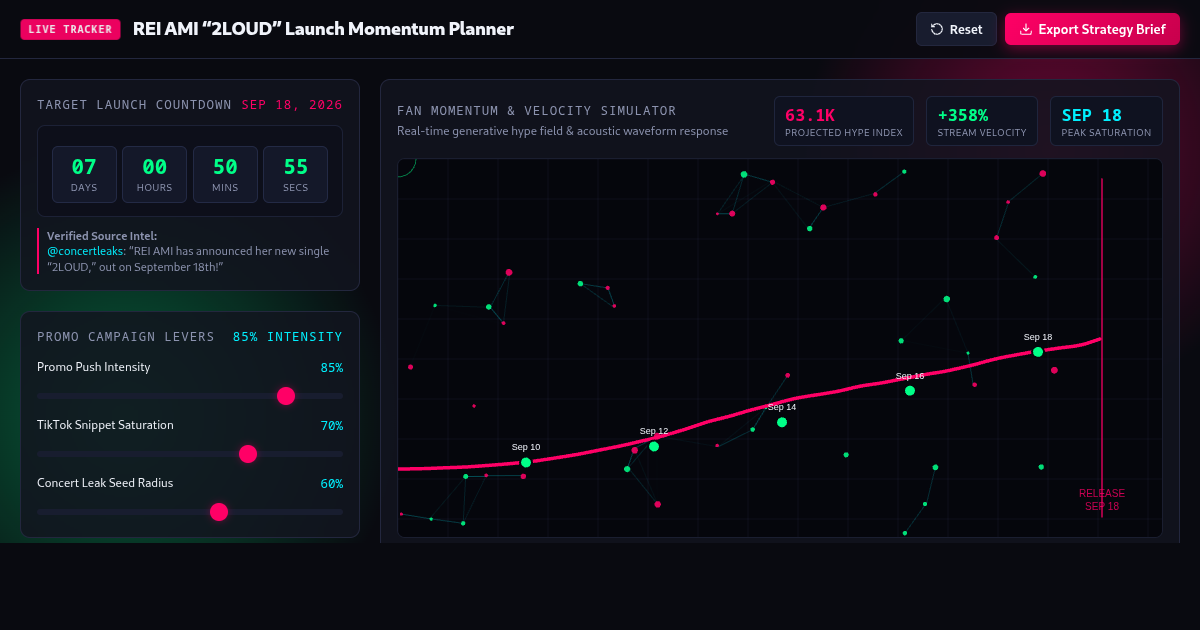Click the SEP 18 Peak Saturation card
1200x630 pixels.
(1106, 121)
